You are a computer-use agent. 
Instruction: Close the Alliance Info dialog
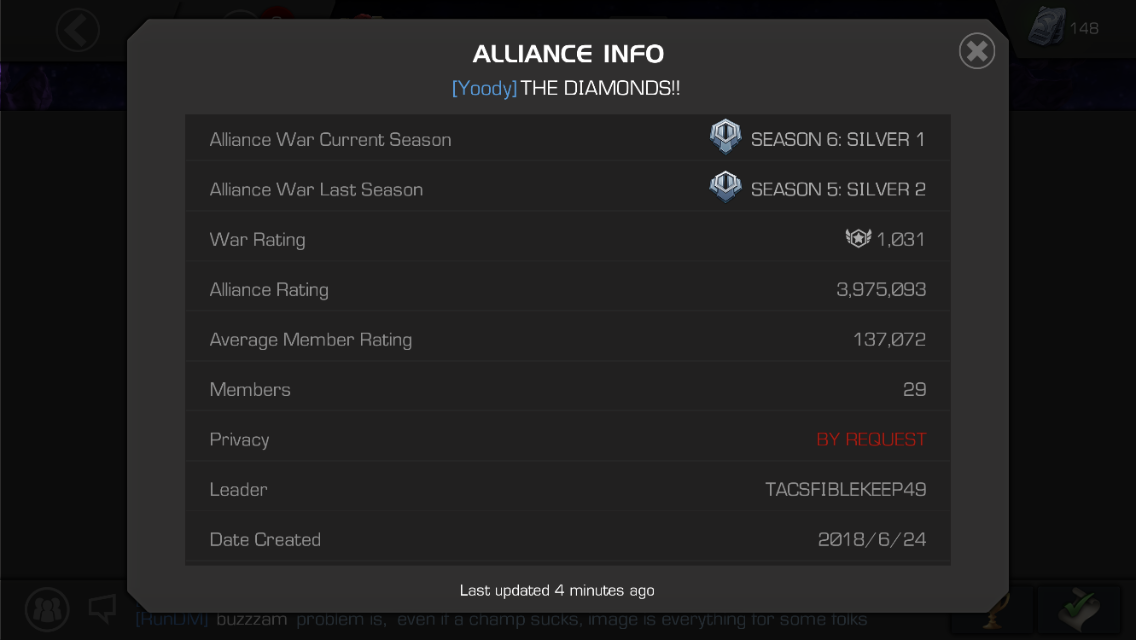point(977,51)
